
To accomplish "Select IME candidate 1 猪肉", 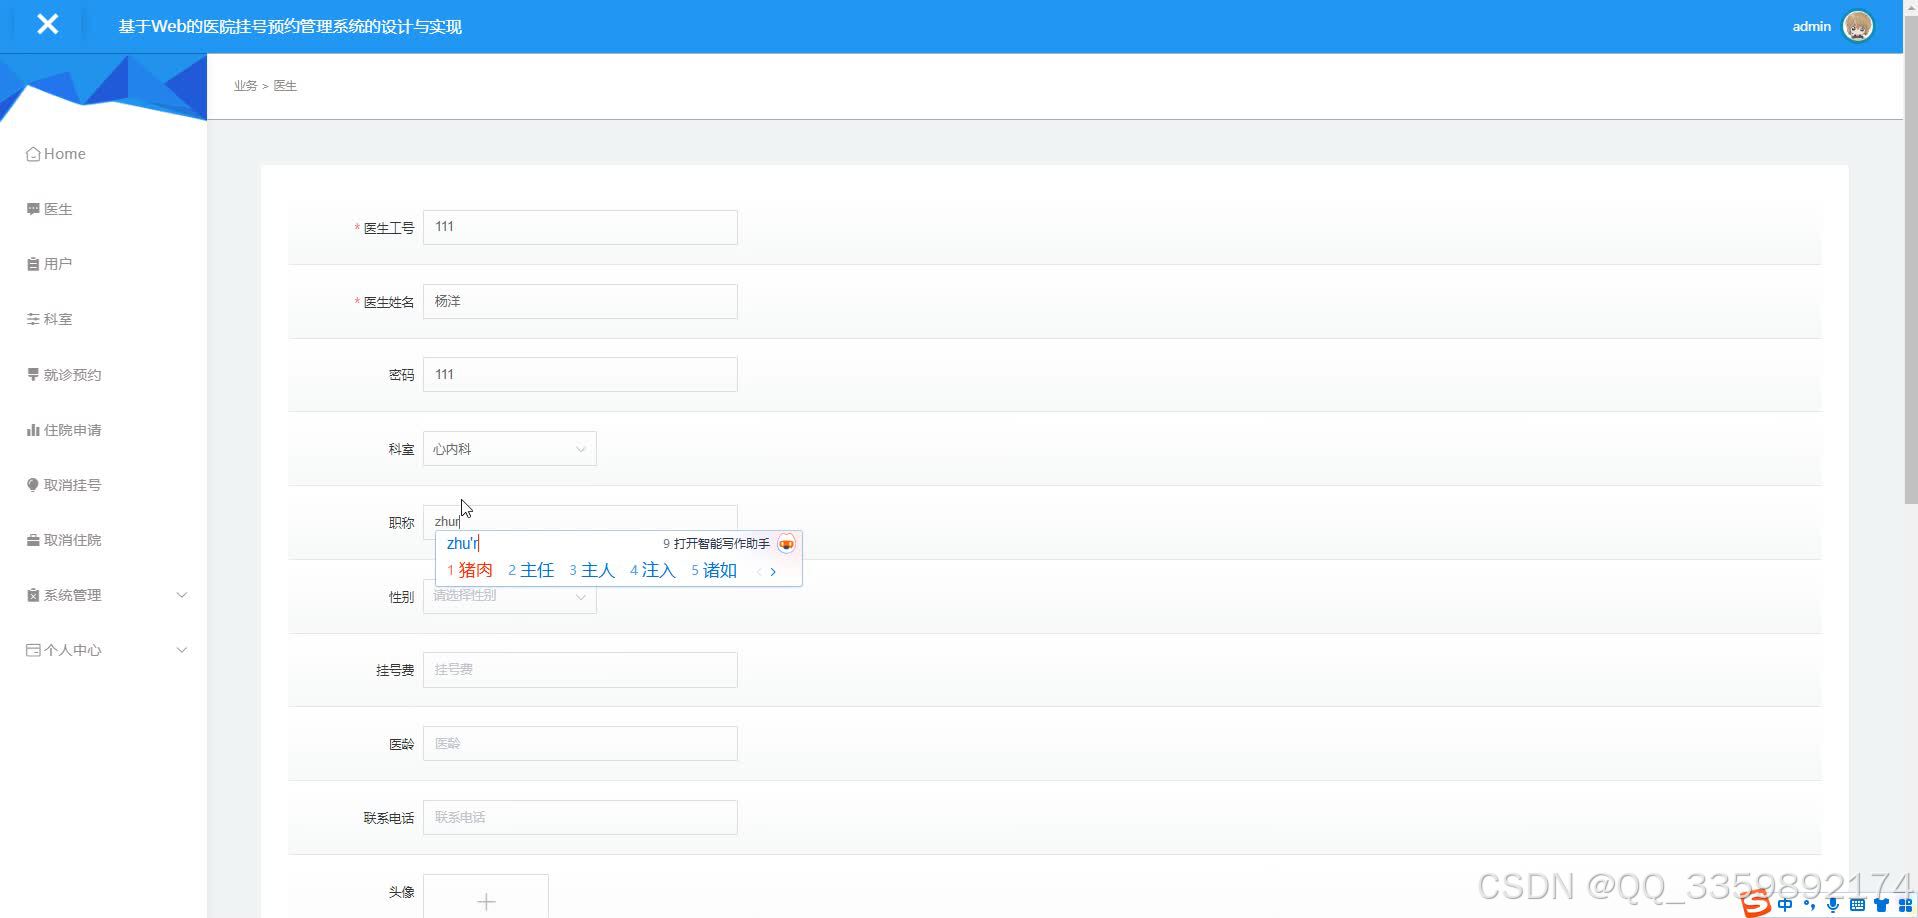I will (470, 570).
